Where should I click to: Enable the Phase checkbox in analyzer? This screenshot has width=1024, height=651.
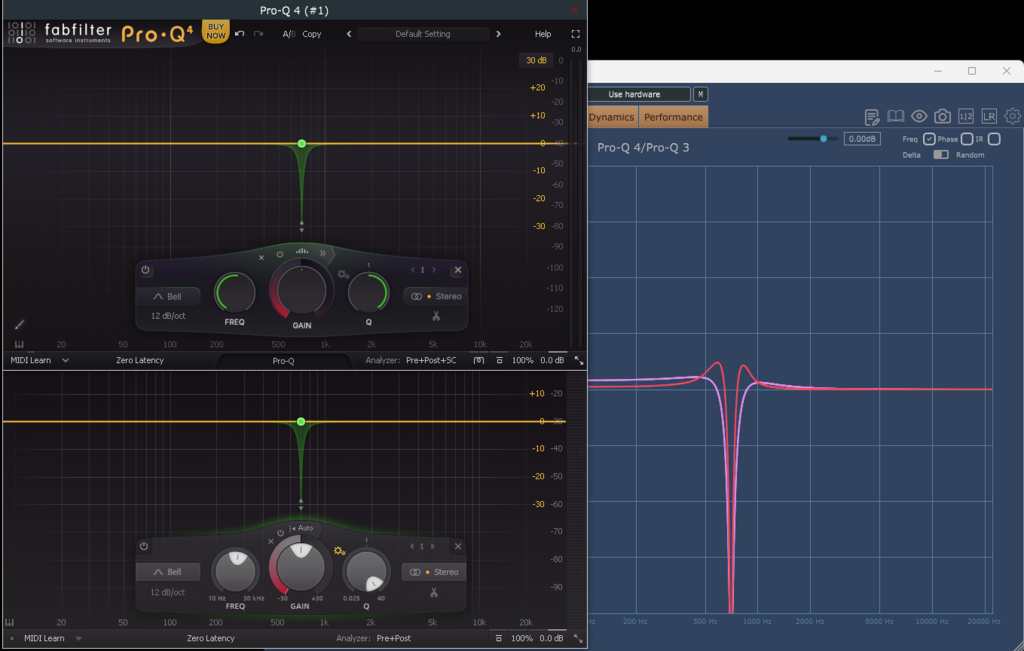(x=967, y=139)
